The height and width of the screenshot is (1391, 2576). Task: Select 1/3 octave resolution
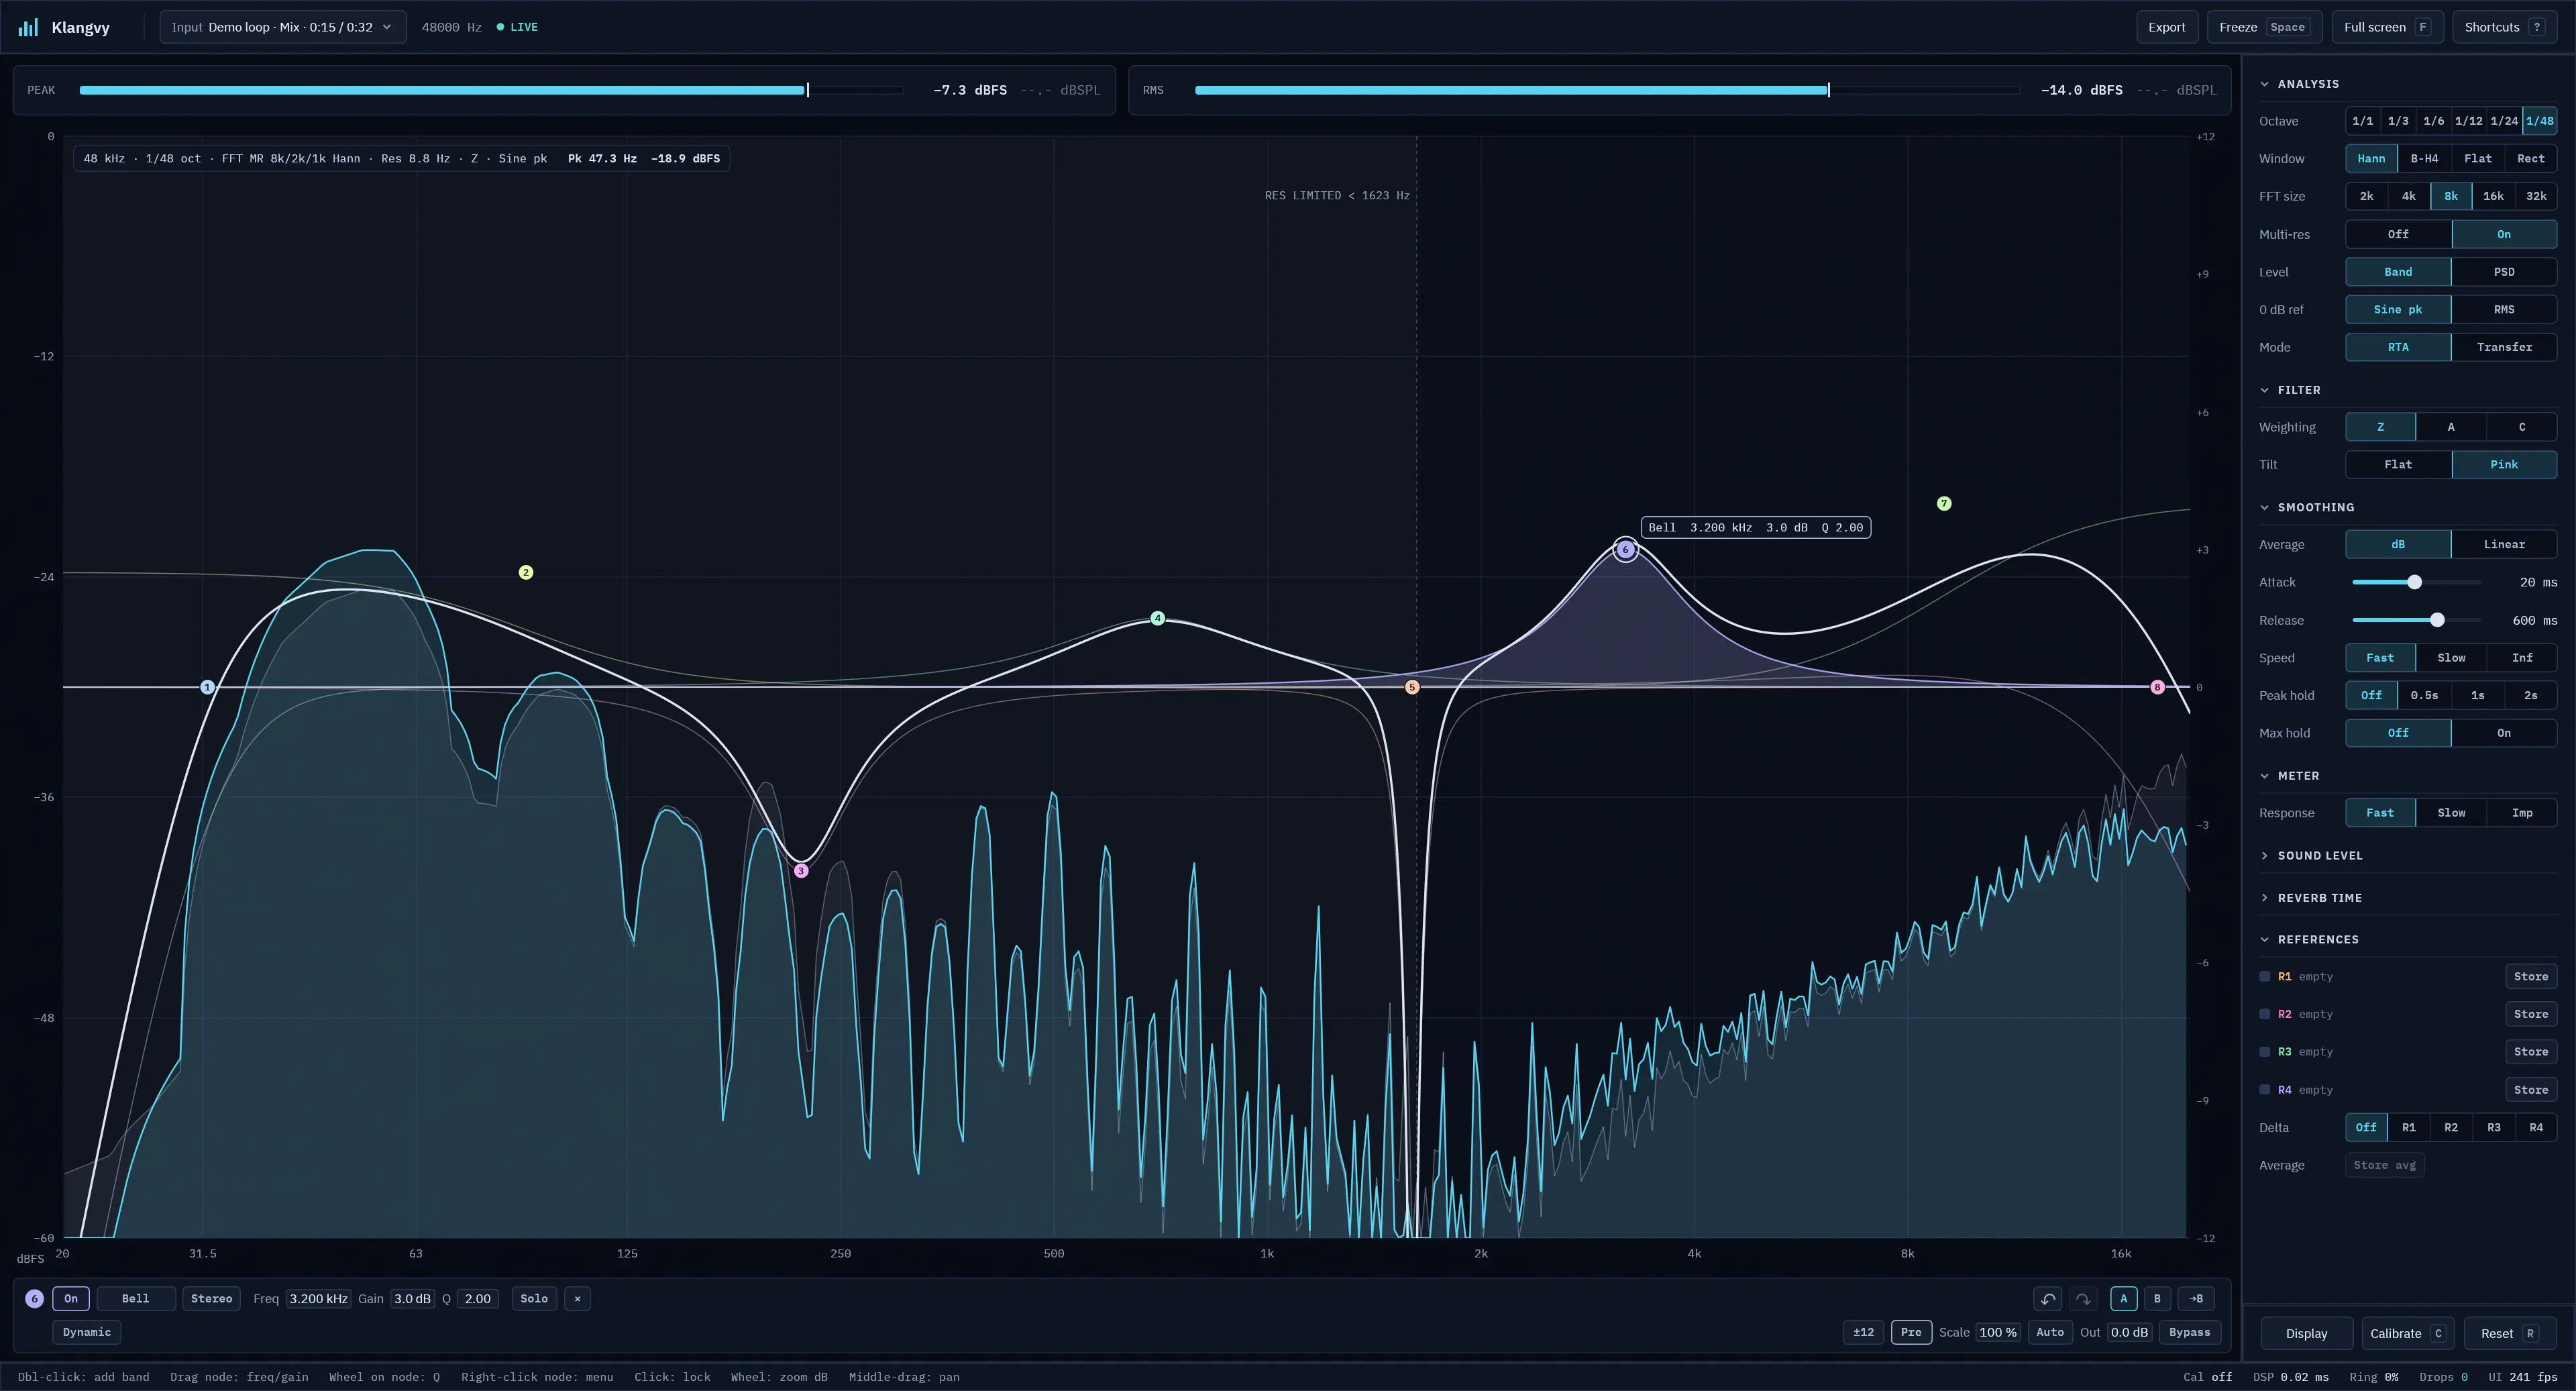[x=2398, y=121]
